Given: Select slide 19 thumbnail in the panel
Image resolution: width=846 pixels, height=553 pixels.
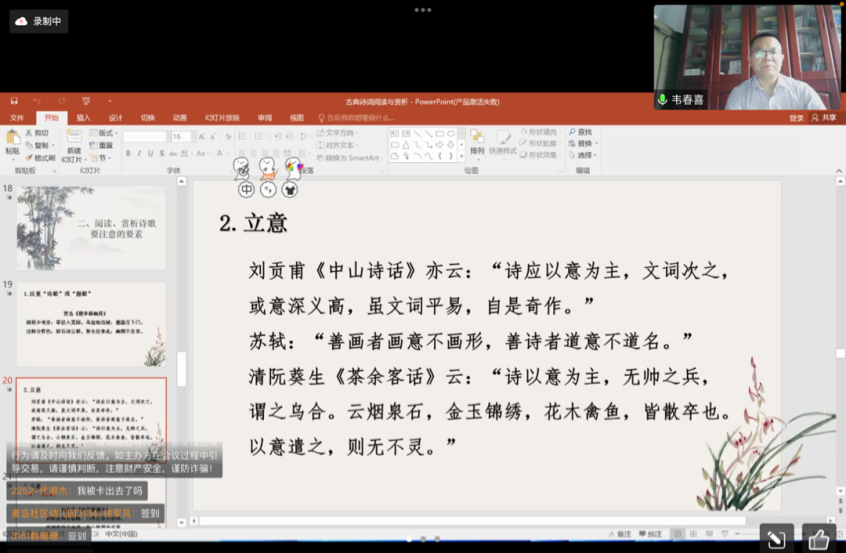Looking at the screenshot, I should click(91, 323).
